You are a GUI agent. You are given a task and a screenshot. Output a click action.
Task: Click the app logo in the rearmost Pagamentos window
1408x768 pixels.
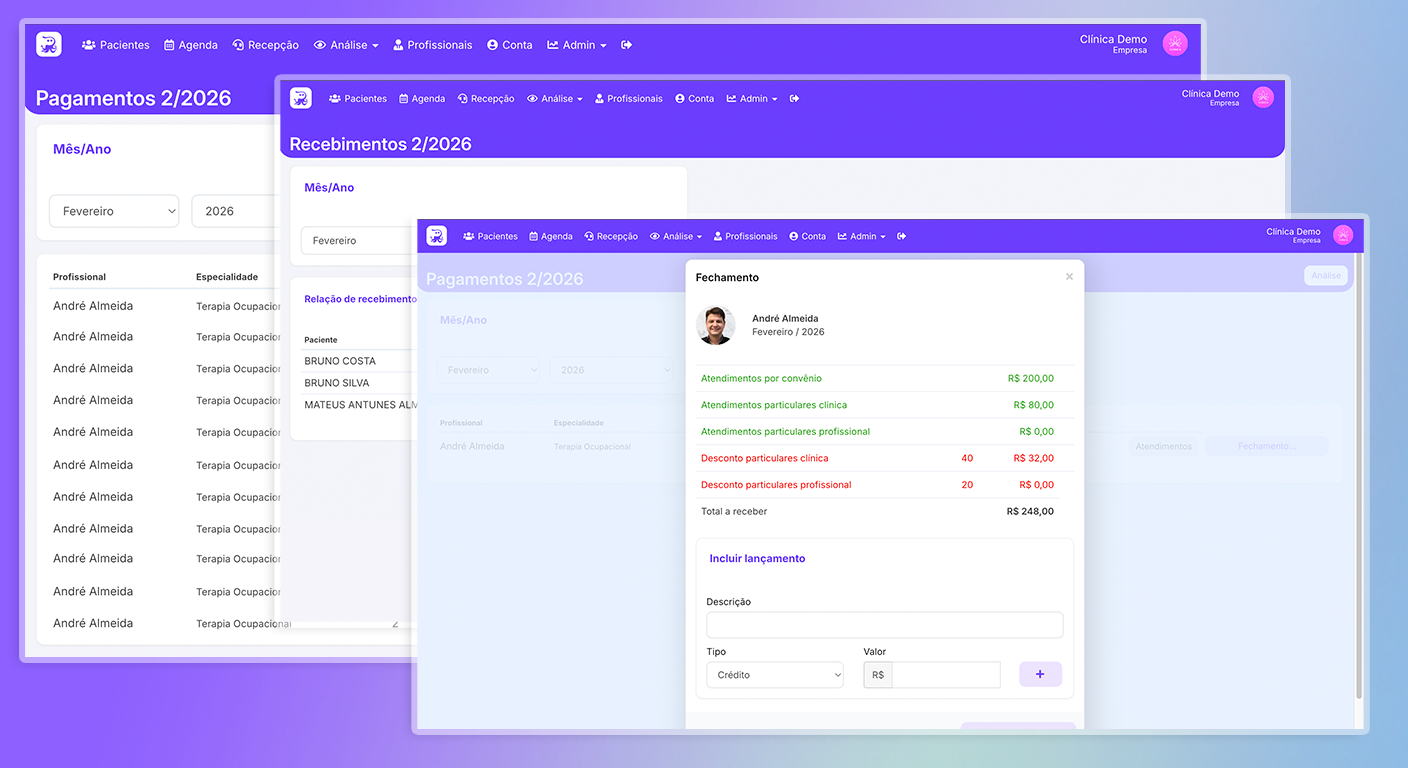[48, 45]
